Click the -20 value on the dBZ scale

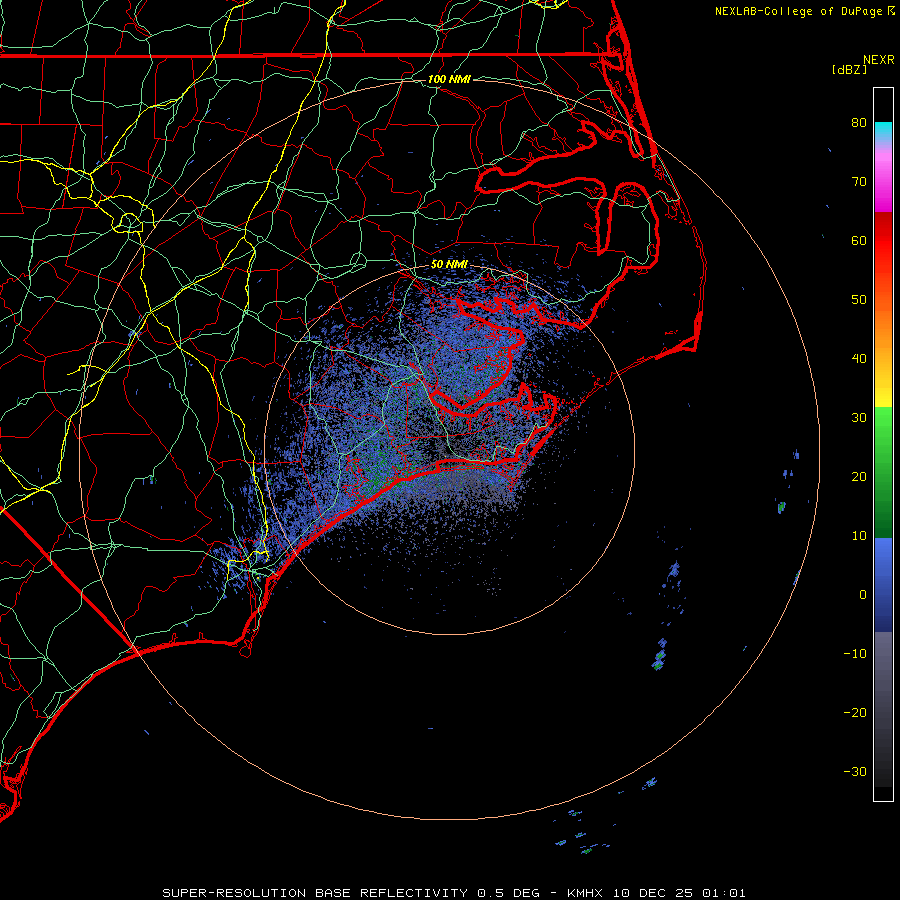[x=855, y=713]
